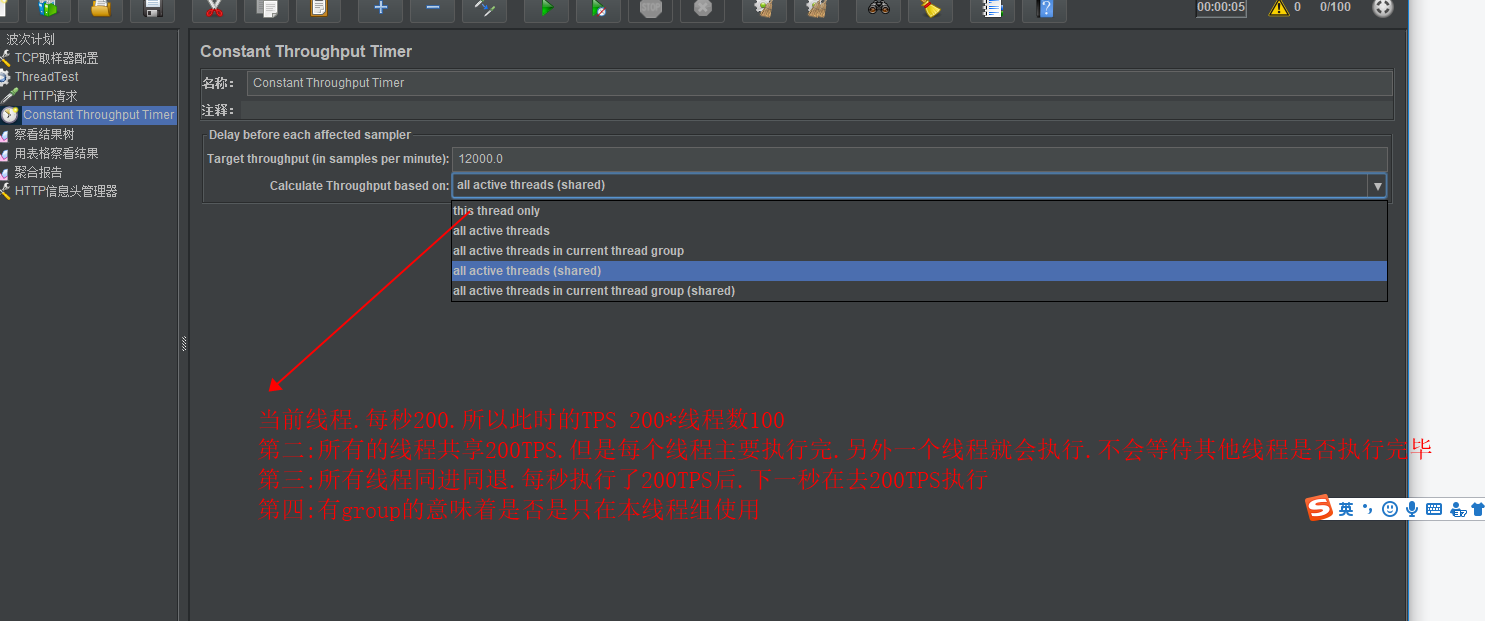Start the test with the green play icon
This screenshot has height=621, width=1485.
(x=546, y=11)
